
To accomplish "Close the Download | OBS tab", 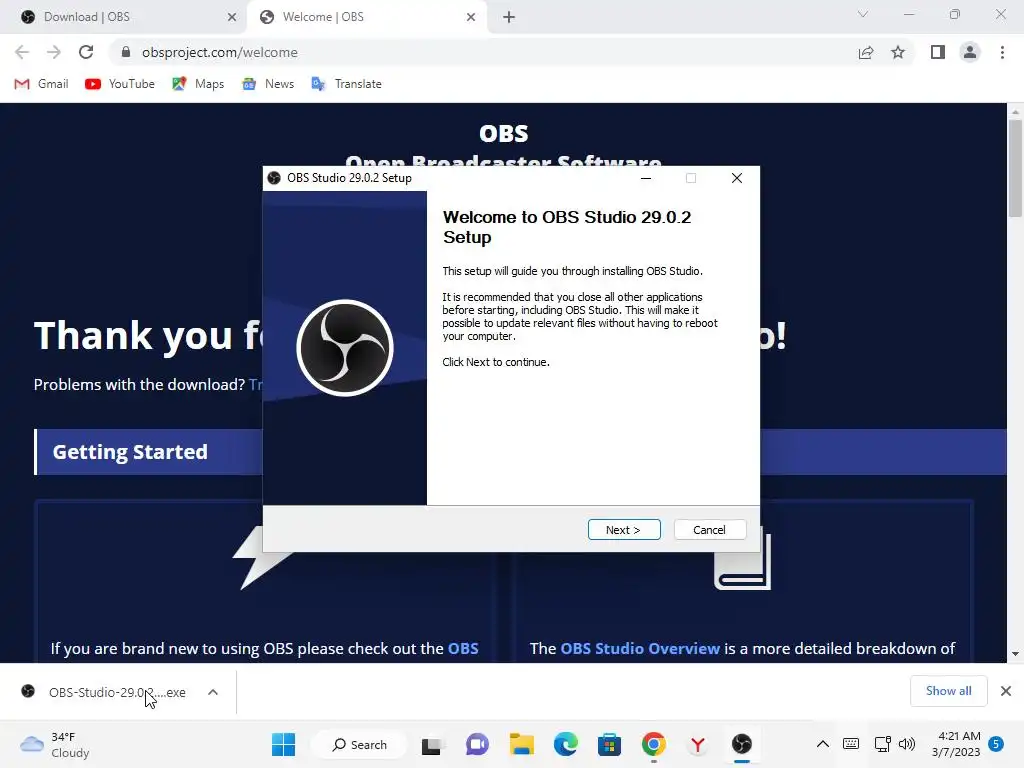I will (x=232, y=17).
